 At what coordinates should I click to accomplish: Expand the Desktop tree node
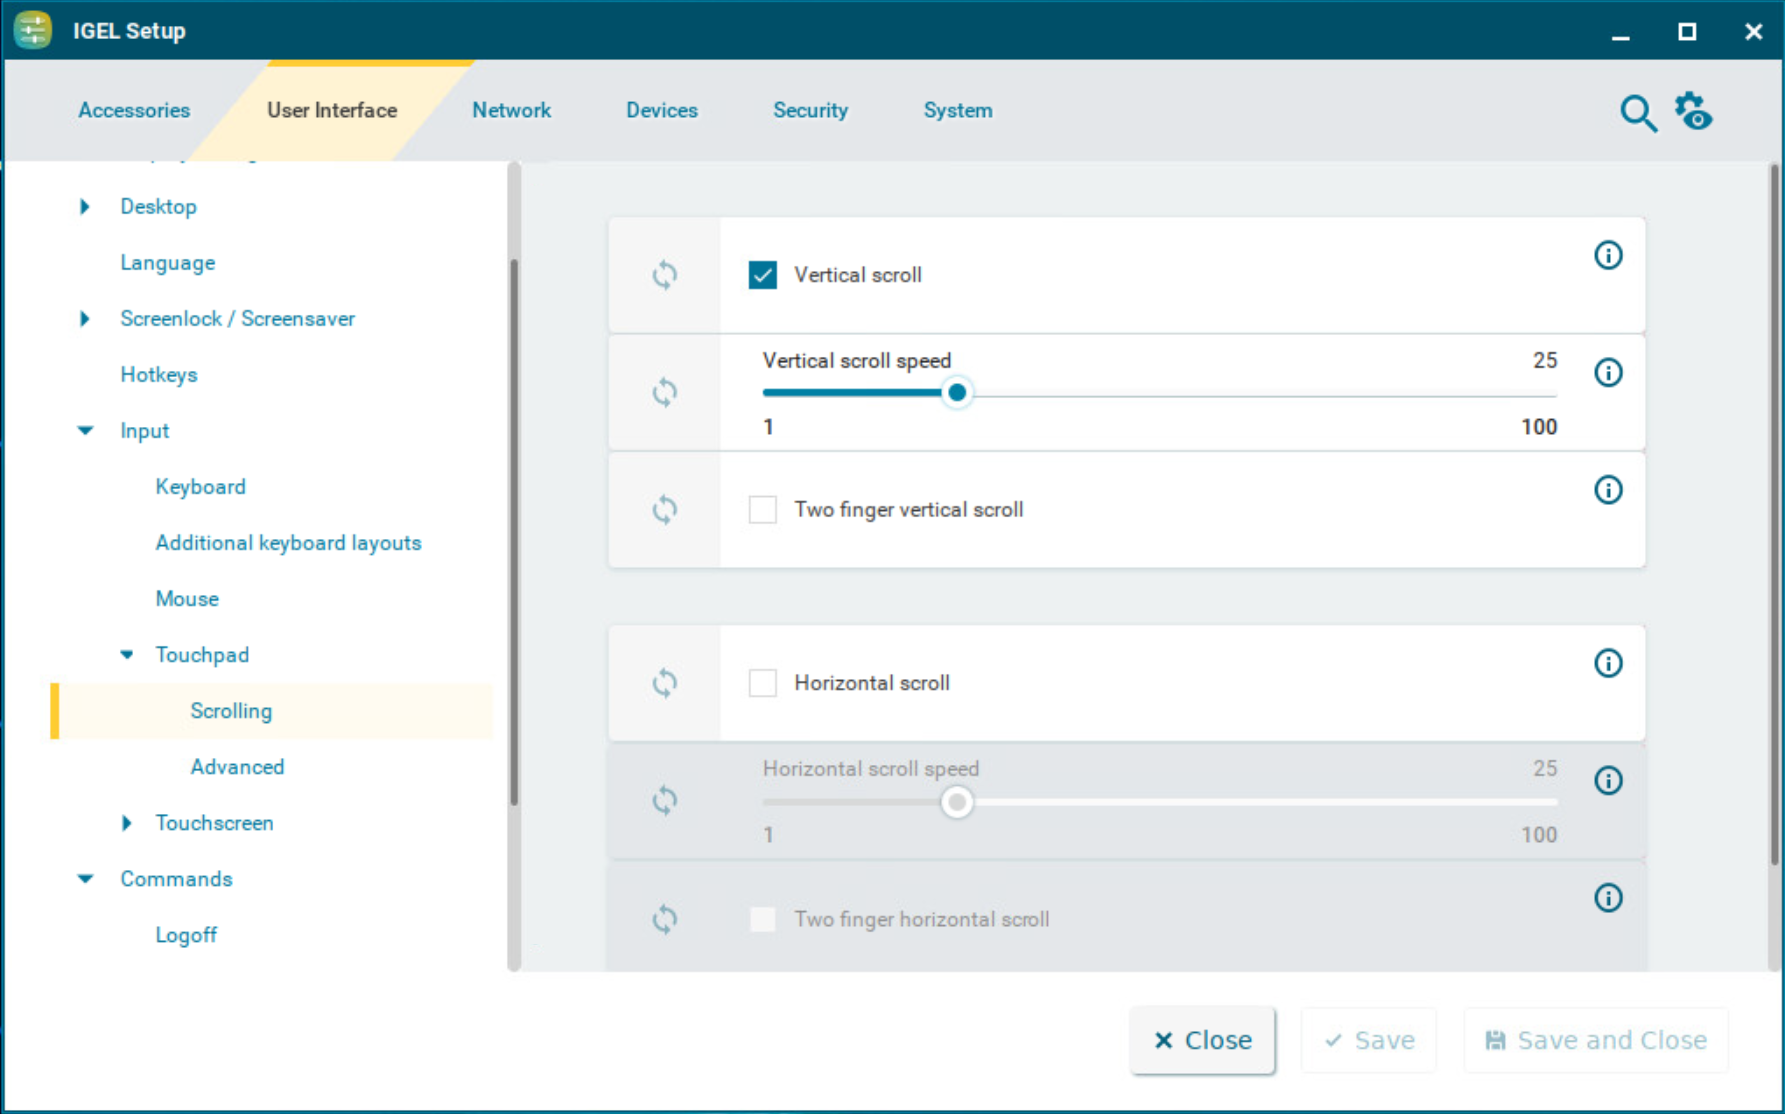85,207
